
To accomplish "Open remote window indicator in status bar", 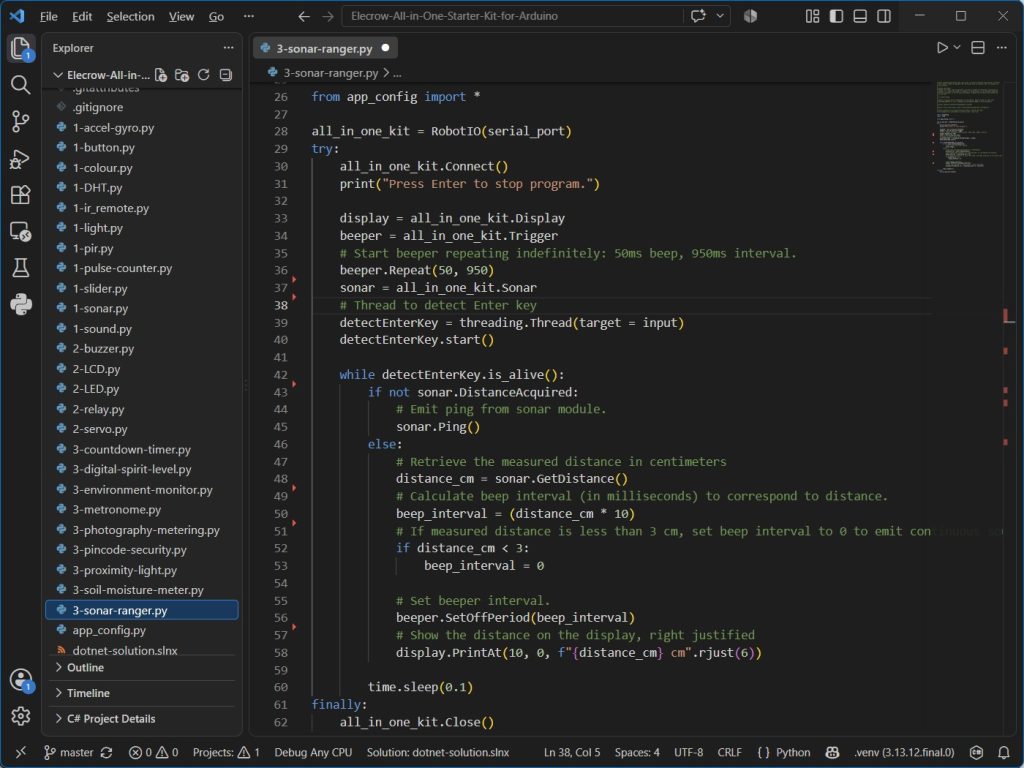I will [20, 752].
